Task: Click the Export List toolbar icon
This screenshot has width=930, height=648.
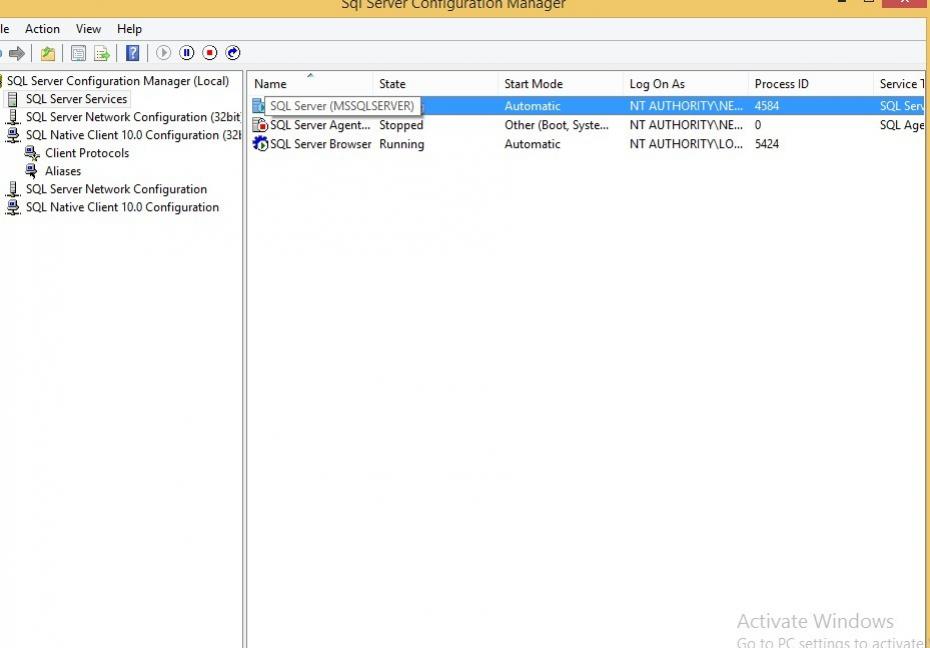Action: coord(102,53)
